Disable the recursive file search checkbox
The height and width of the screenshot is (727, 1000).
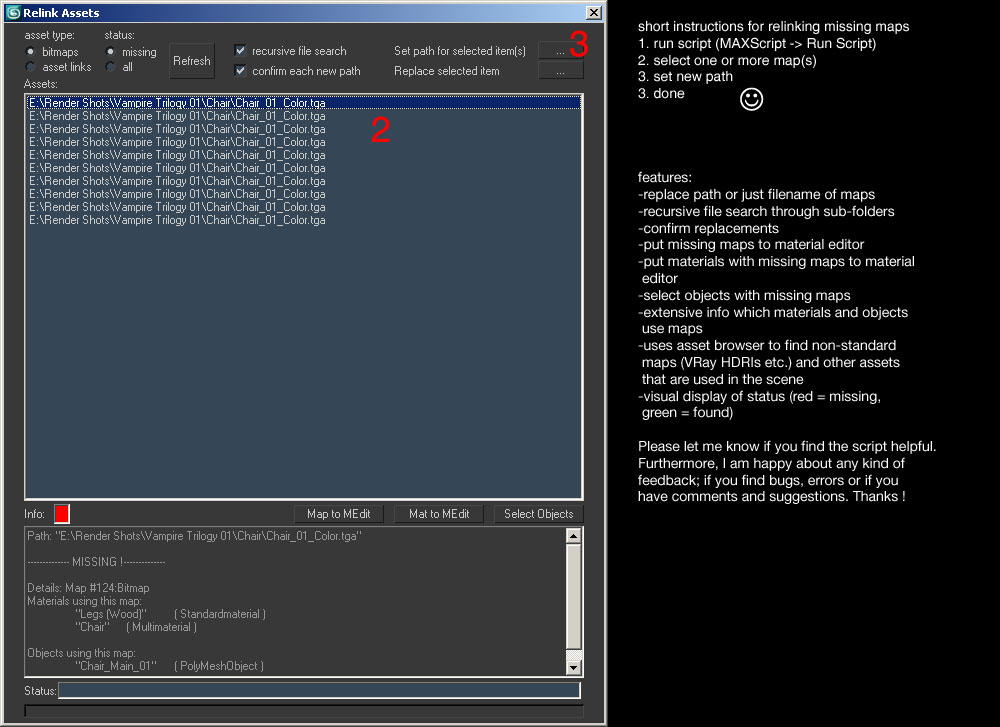[240, 50]
